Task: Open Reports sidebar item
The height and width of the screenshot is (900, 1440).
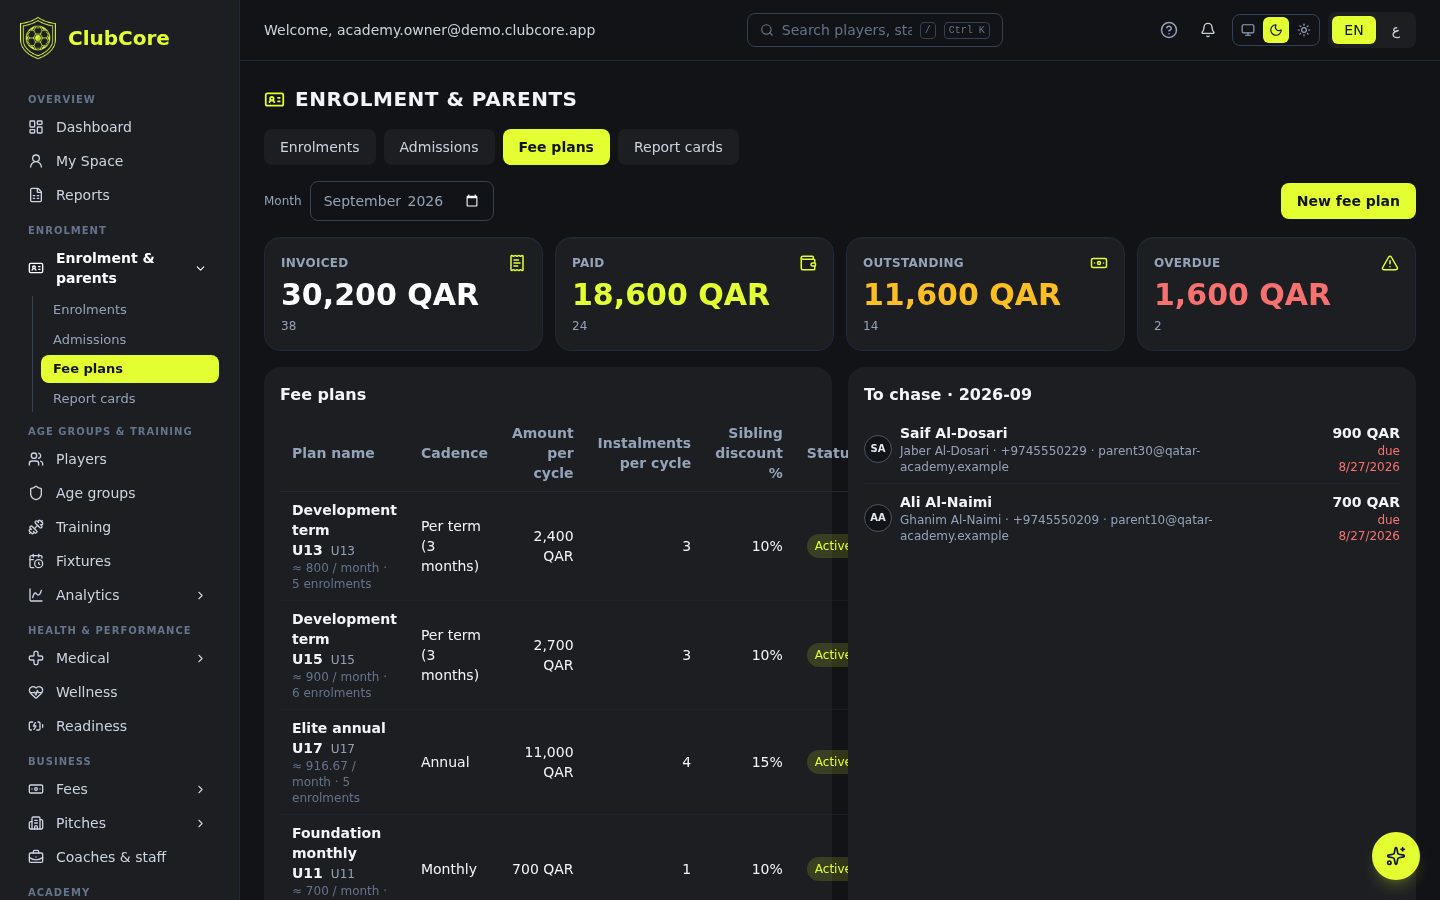Action: tap(120, 195)
